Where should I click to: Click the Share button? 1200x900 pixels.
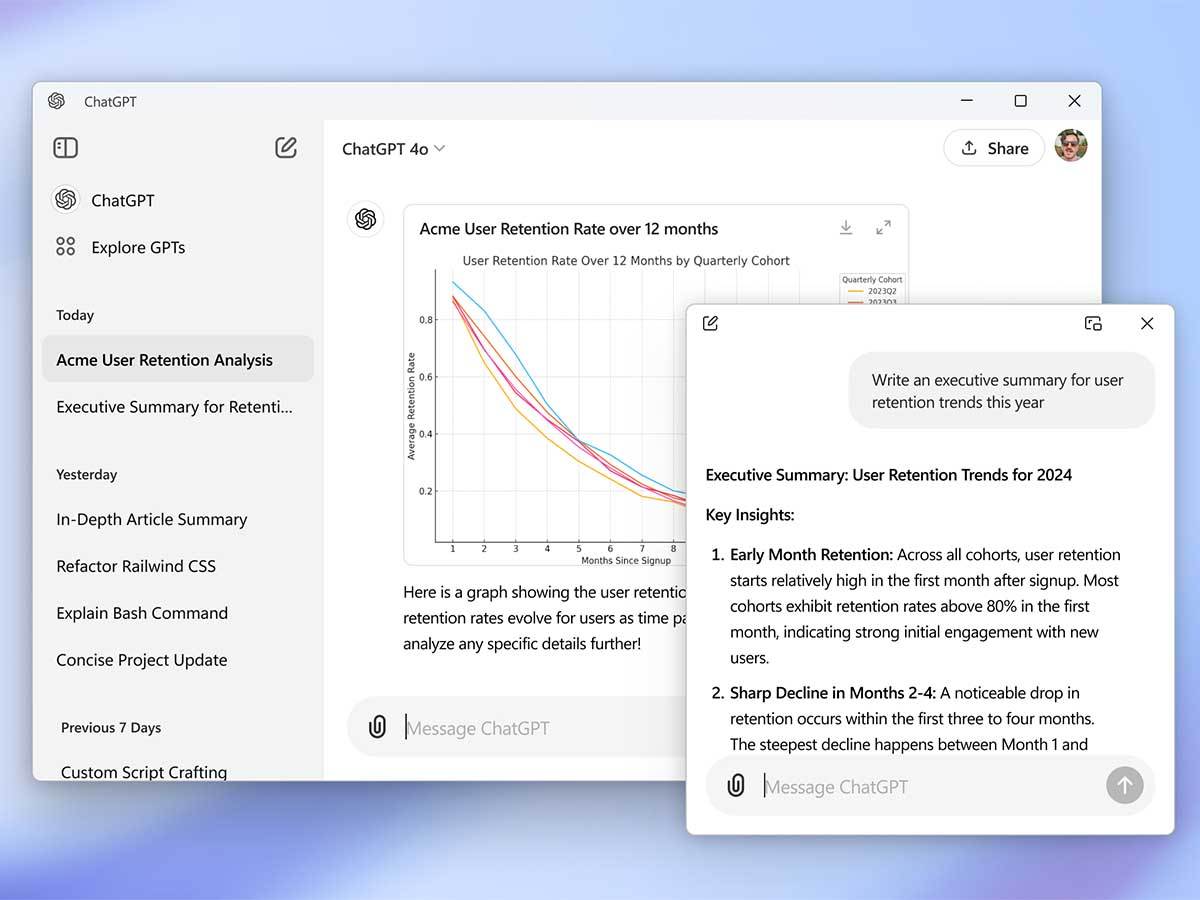994,148
